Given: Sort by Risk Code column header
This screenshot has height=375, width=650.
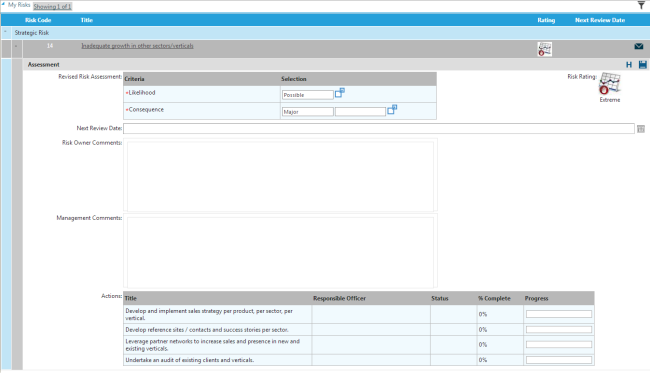Looking at the screenshot, I should click(38, 20).
